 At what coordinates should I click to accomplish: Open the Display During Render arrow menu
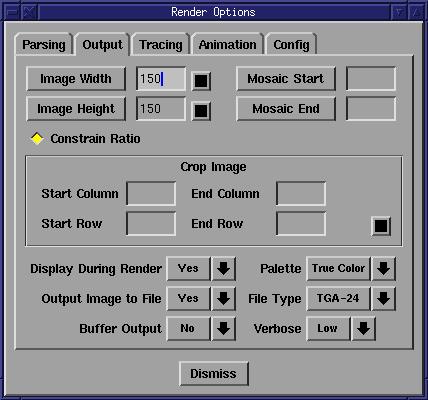click(223, 268)
